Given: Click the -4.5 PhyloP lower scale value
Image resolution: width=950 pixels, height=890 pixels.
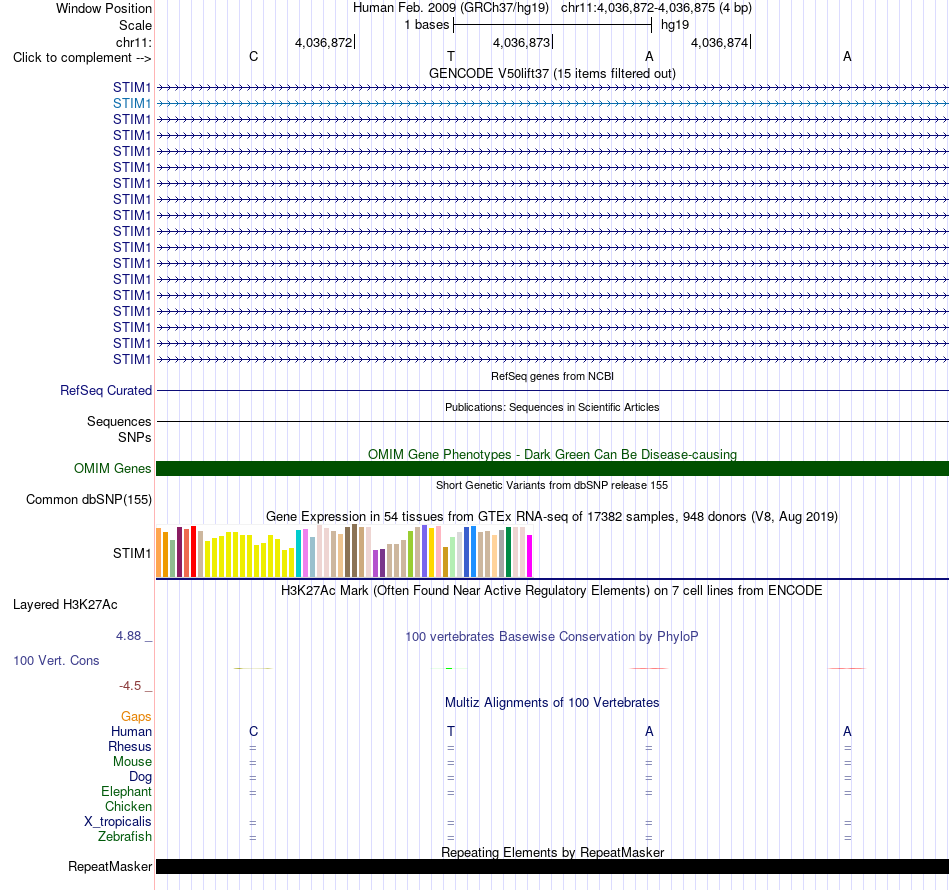Looking at the screenshot, I should point(130,686).
